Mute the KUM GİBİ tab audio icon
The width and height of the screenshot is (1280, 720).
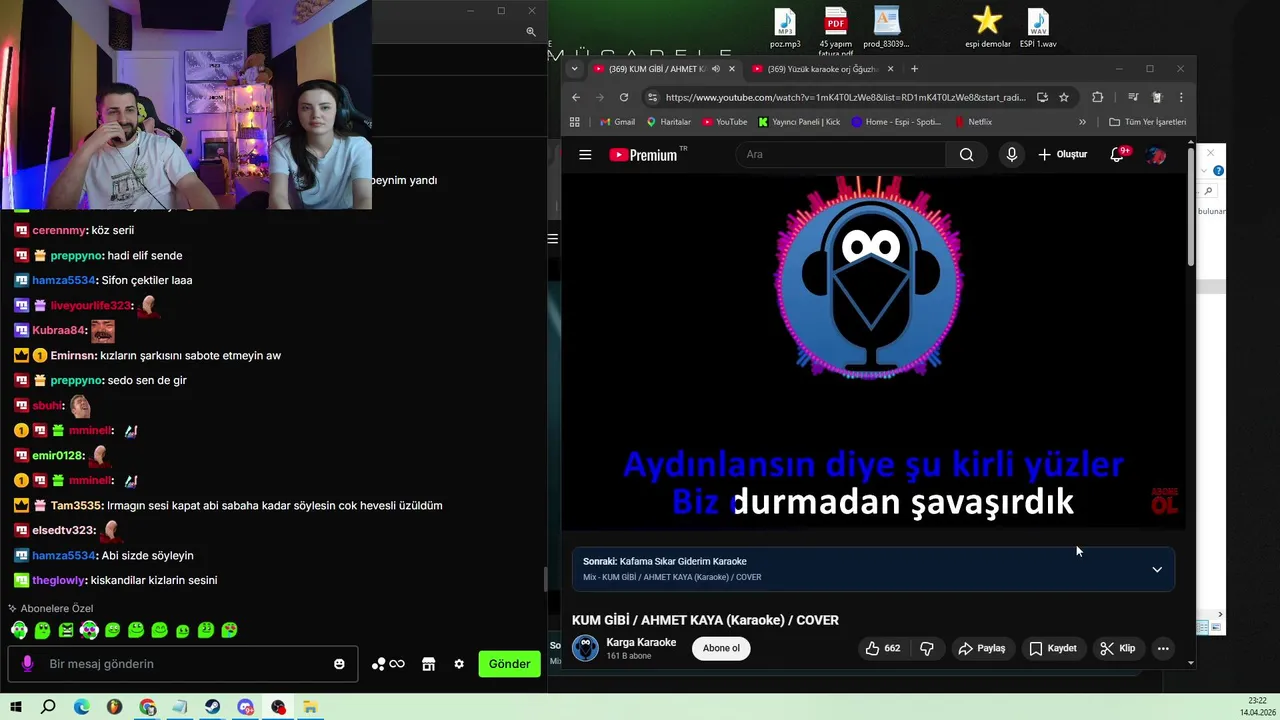click(x=716, y=69)
